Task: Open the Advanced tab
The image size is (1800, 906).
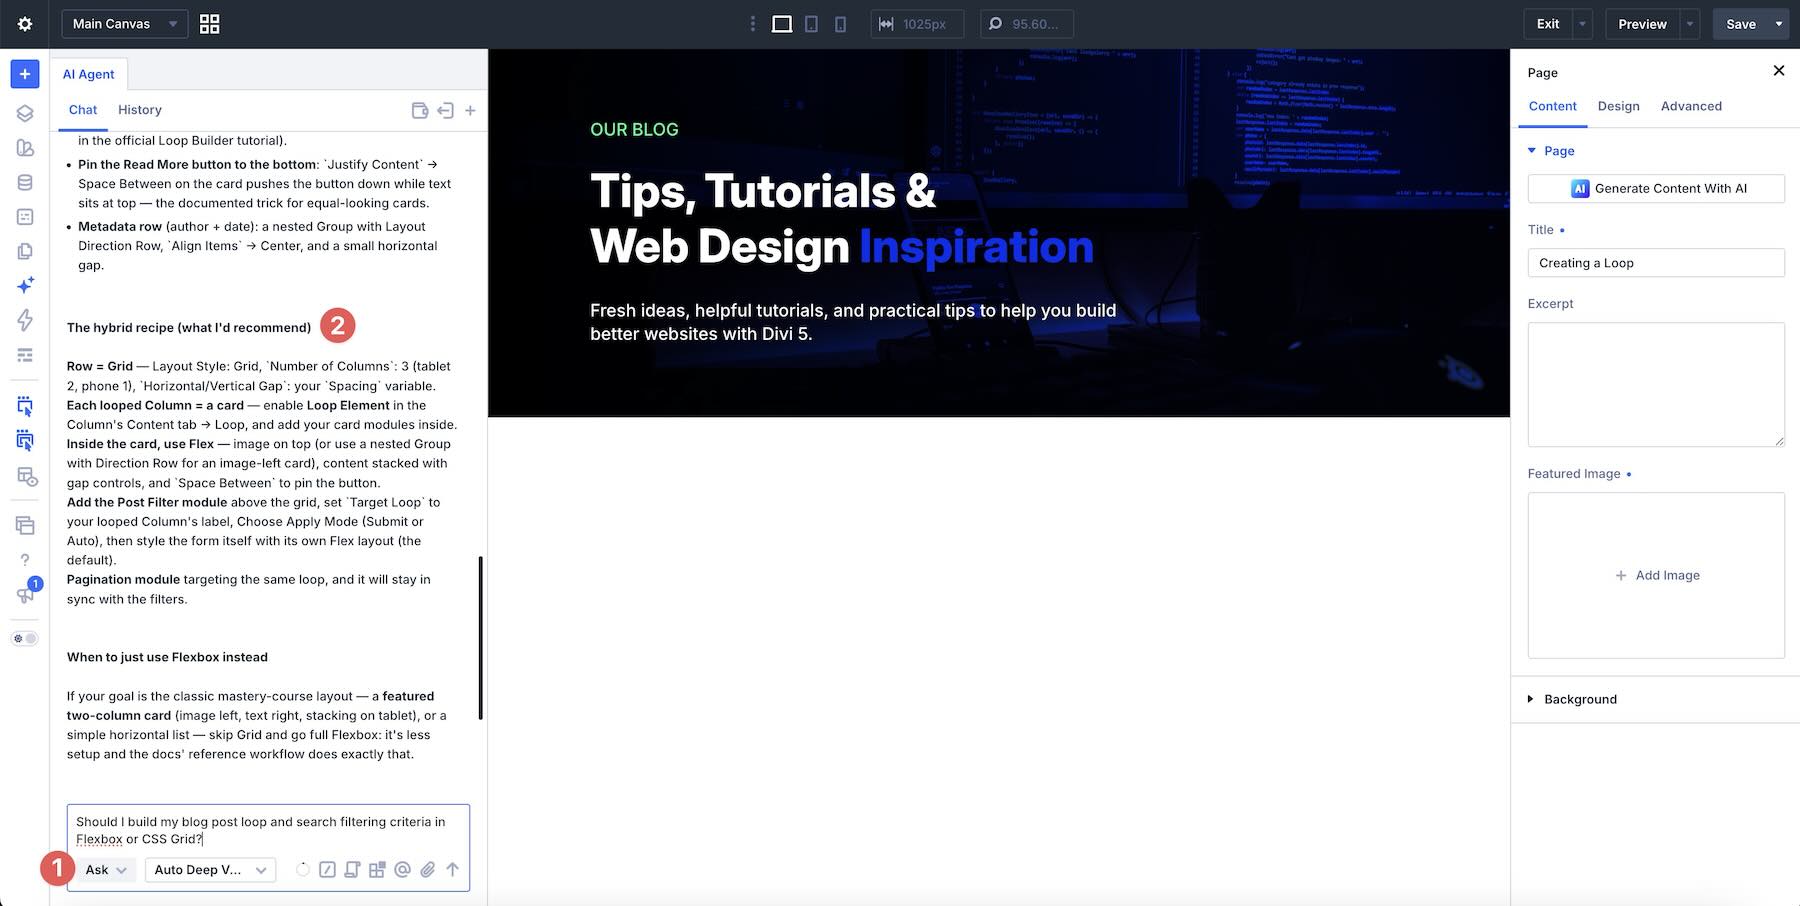Action: point(1691,106)
